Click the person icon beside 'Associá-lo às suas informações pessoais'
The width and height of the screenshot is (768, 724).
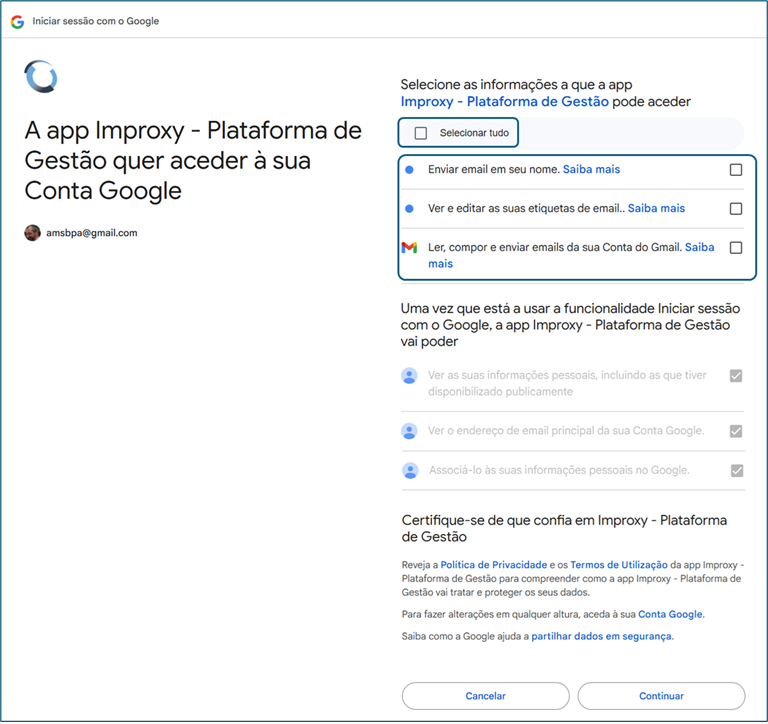[x=410, y=470]
